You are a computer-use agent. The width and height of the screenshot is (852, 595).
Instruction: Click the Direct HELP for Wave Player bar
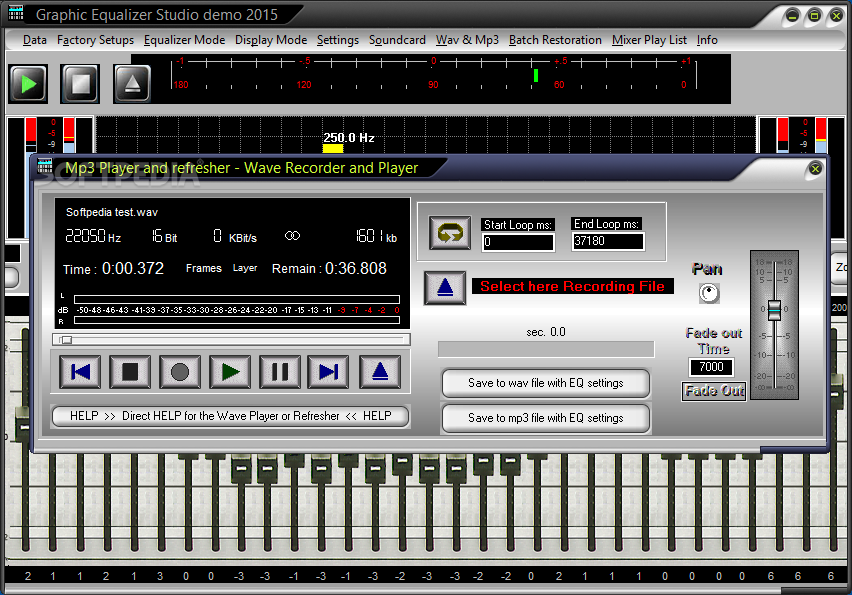[x=230, y=416]
